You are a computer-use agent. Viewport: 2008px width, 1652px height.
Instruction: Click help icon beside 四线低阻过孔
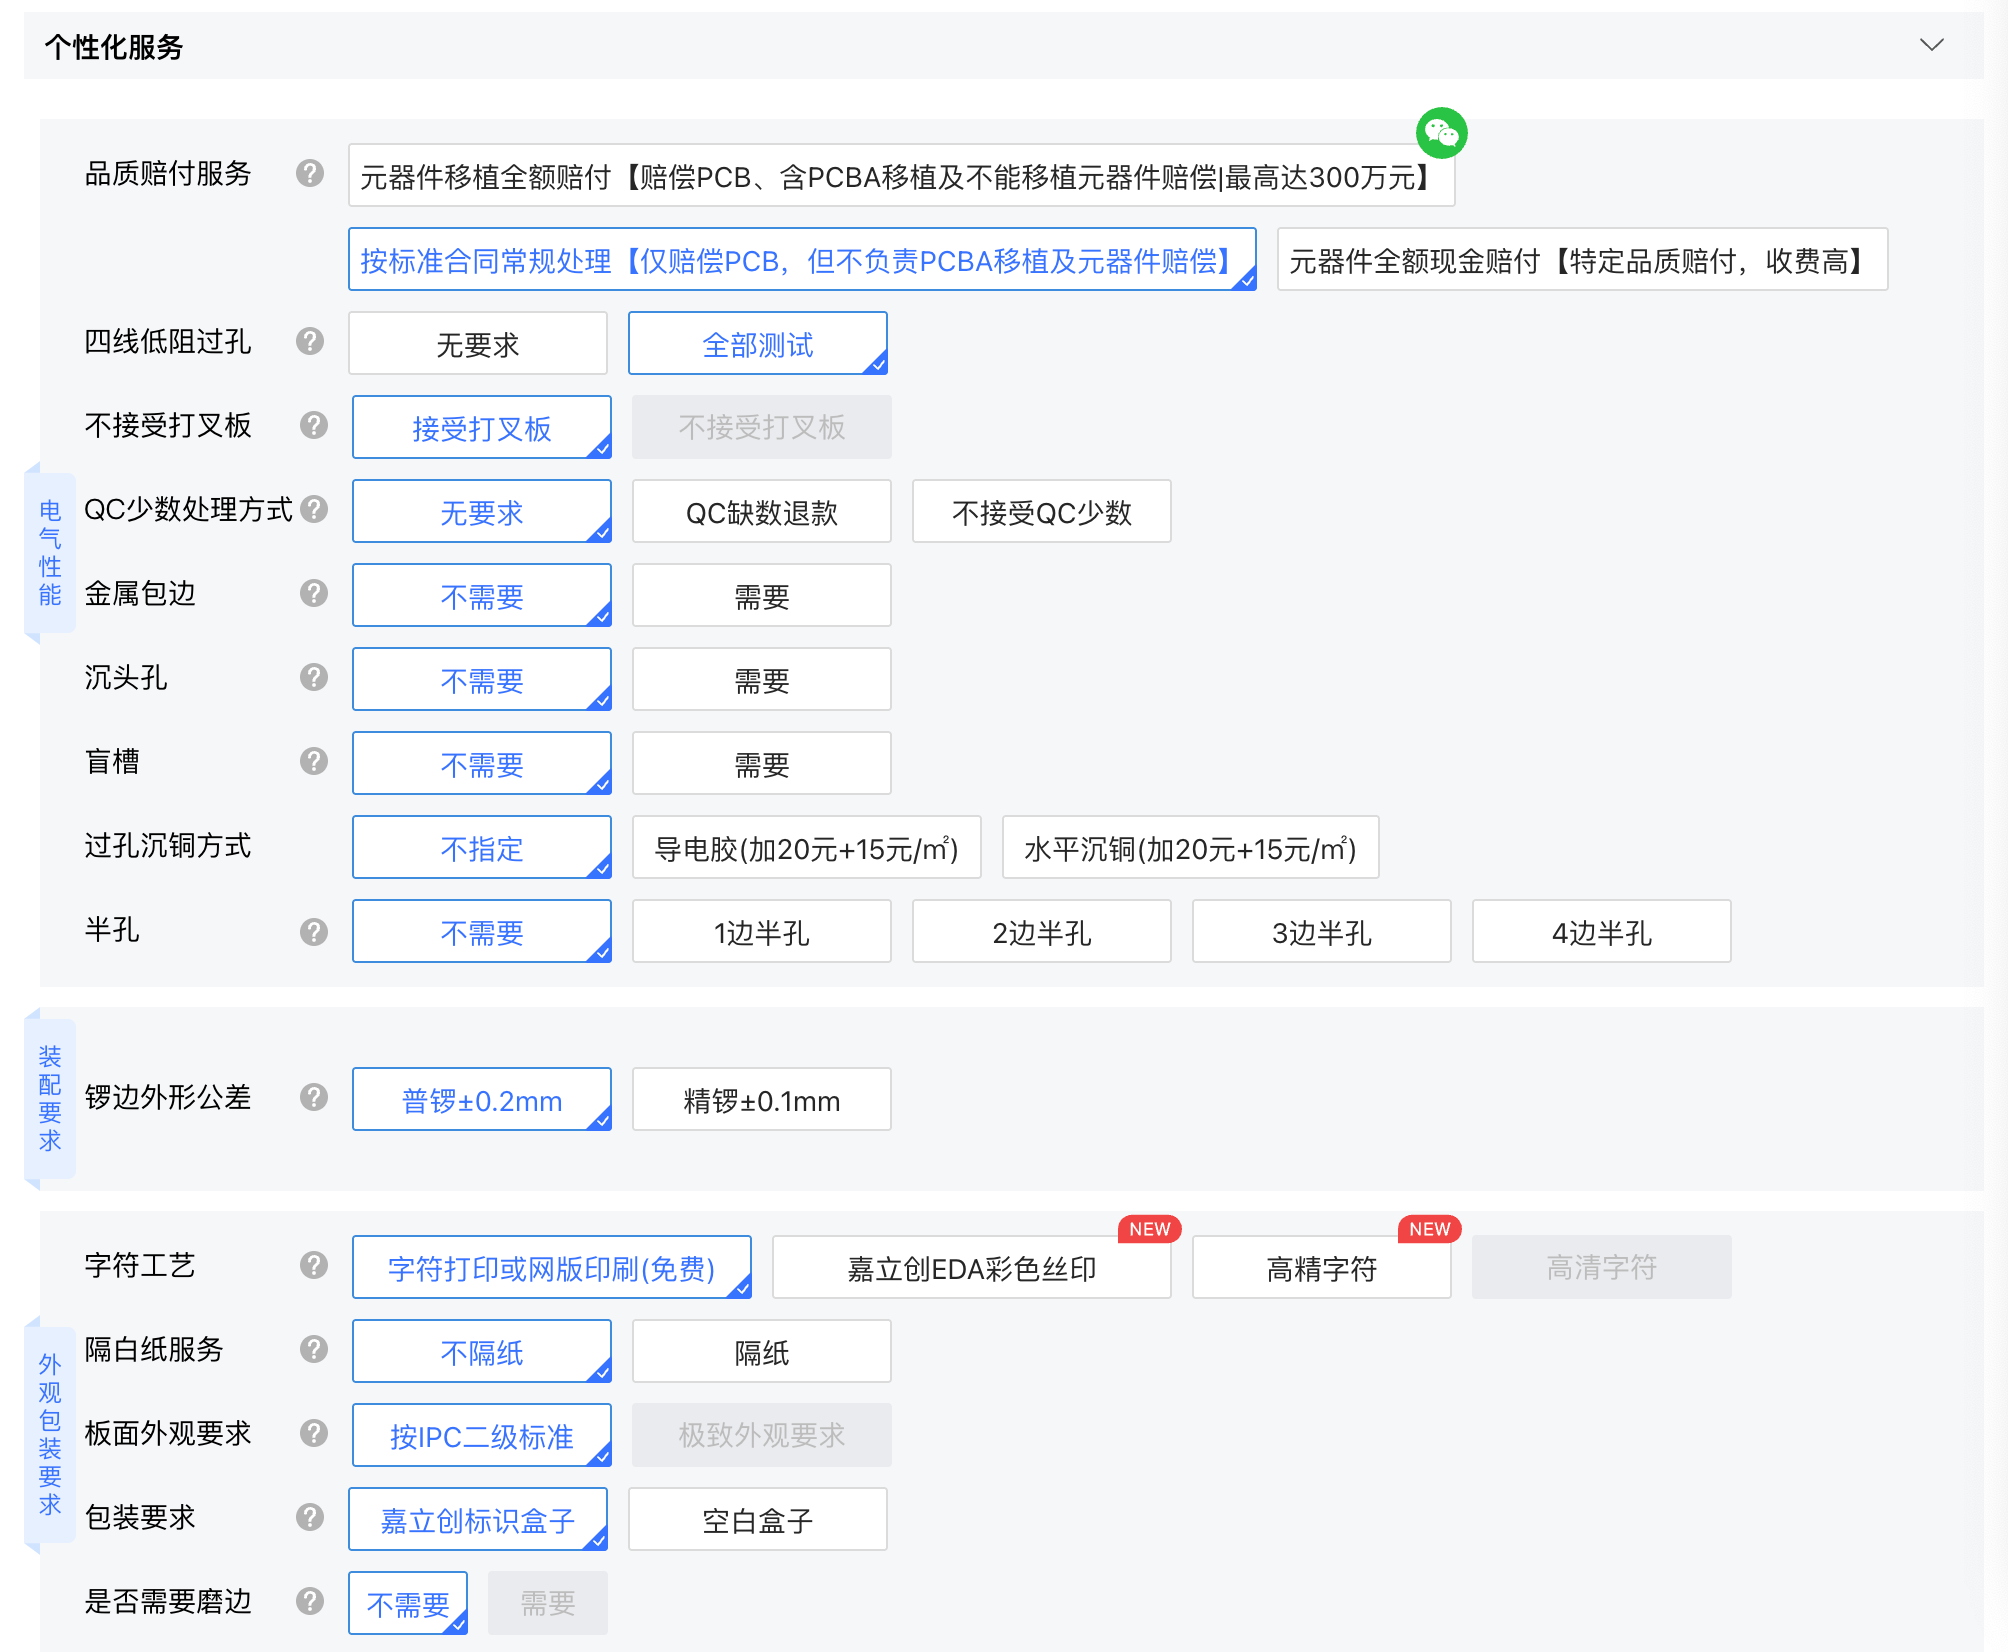coord(310,342)
